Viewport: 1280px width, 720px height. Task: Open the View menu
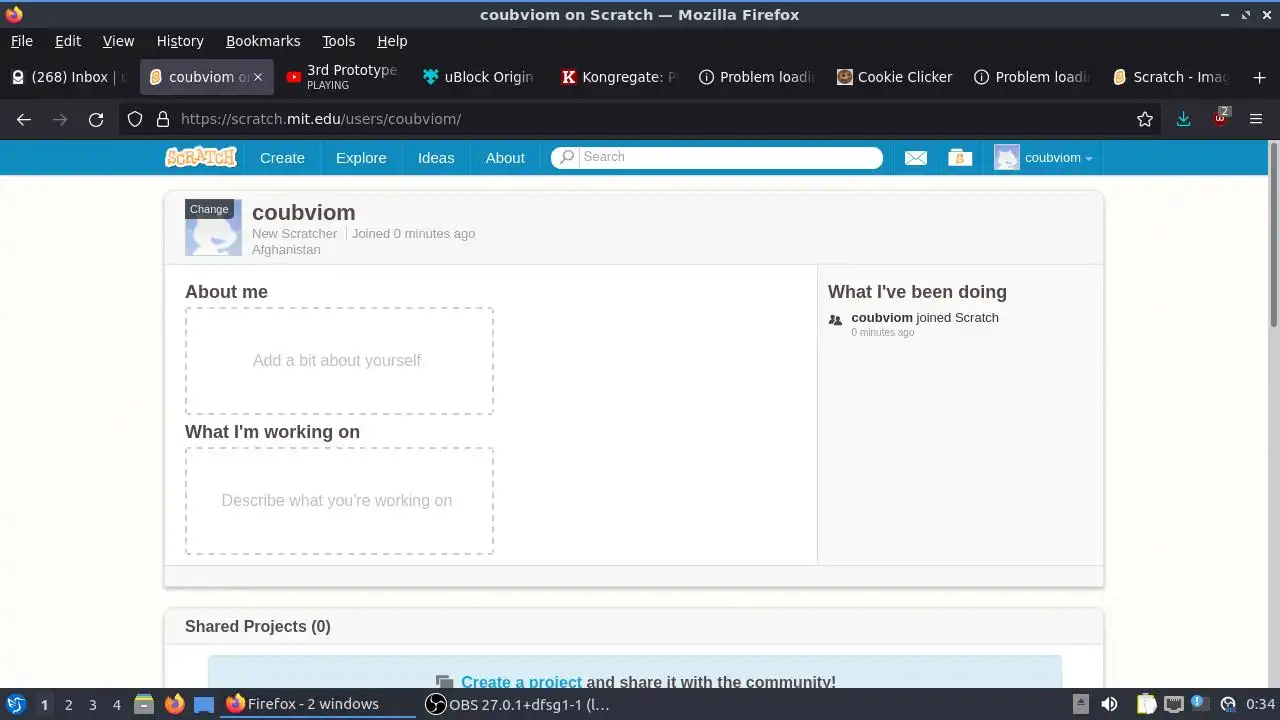(118, 41)
